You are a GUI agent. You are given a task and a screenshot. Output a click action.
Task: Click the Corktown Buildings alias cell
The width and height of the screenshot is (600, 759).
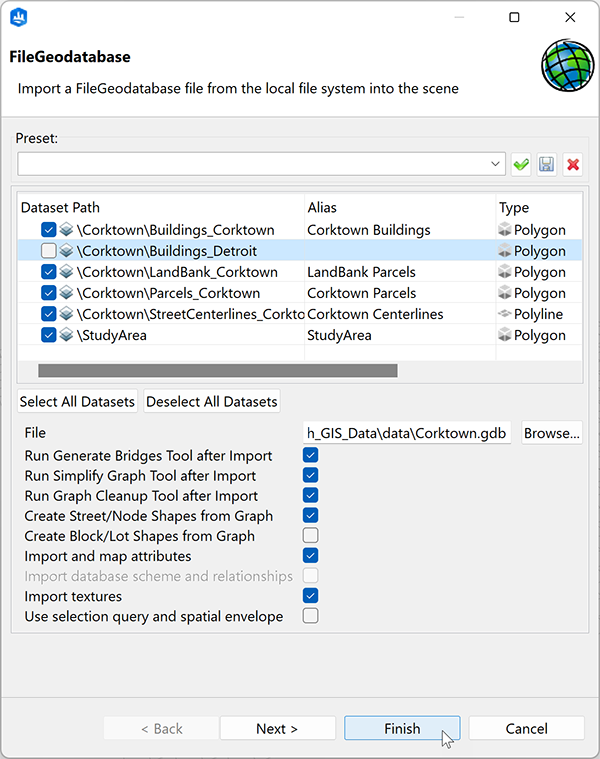pyautogui.click(x=369, y=229)
